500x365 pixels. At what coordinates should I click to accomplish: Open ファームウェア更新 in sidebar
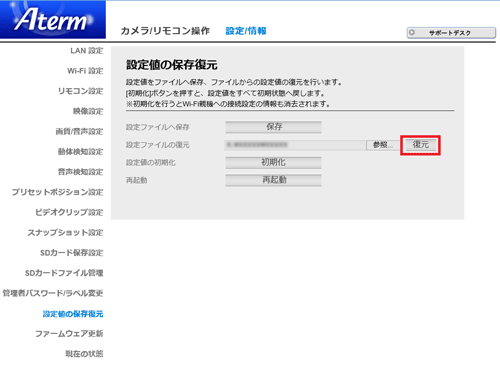click(x=69, y=333)
